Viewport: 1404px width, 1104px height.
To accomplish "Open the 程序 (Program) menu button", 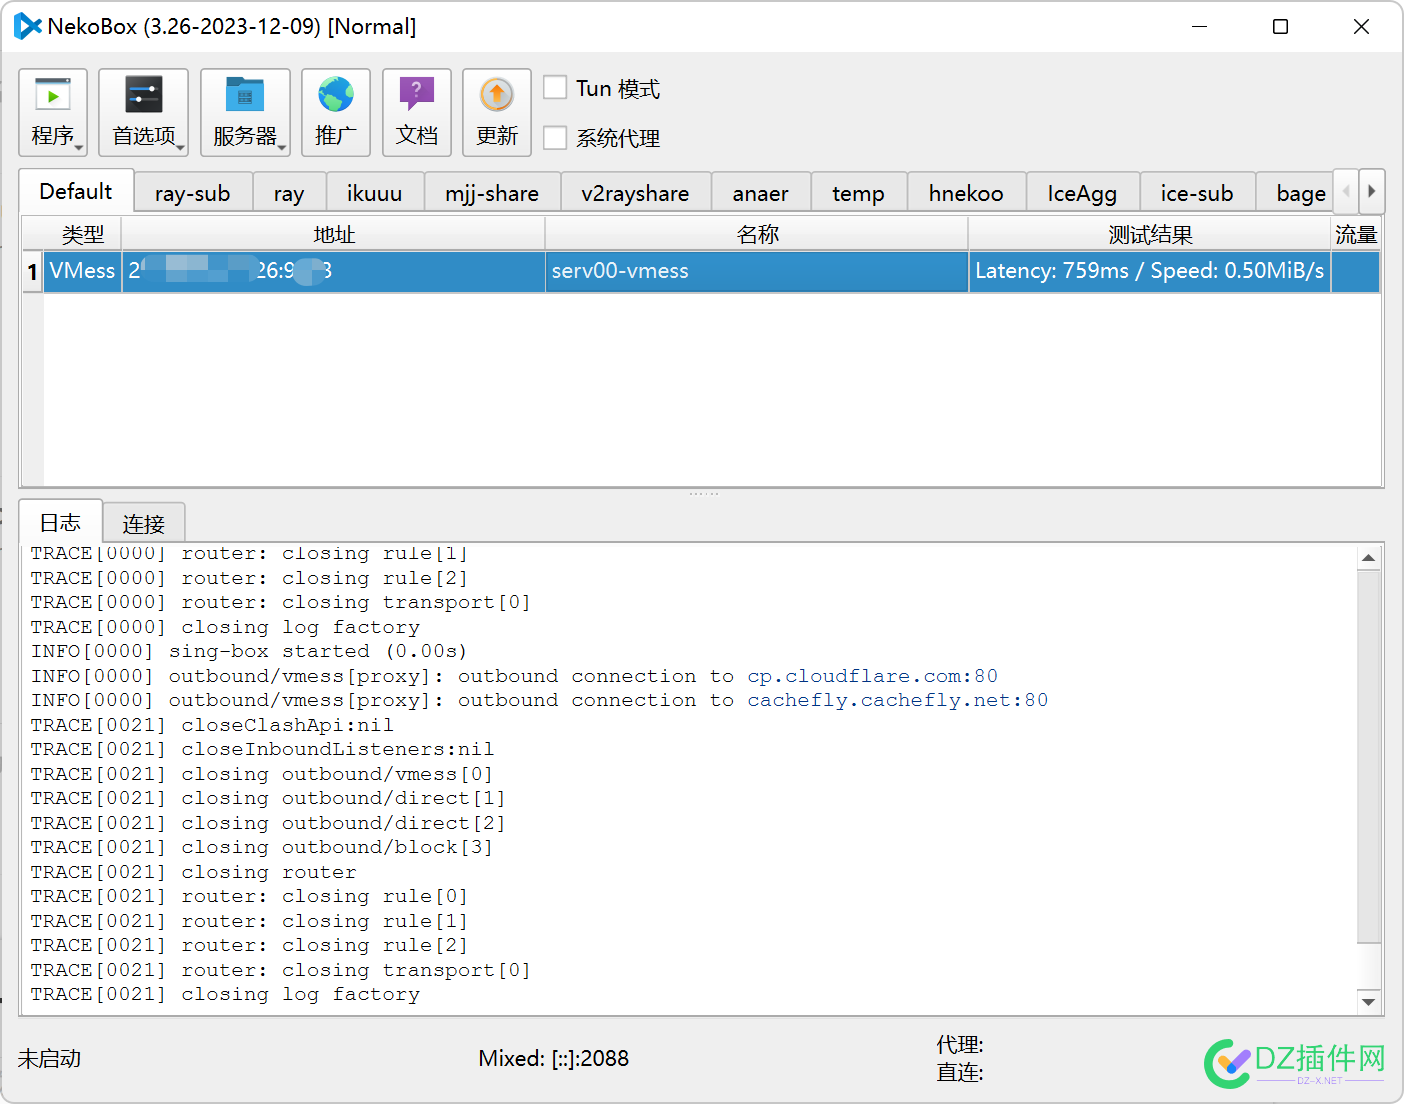I will coord(53,112).
